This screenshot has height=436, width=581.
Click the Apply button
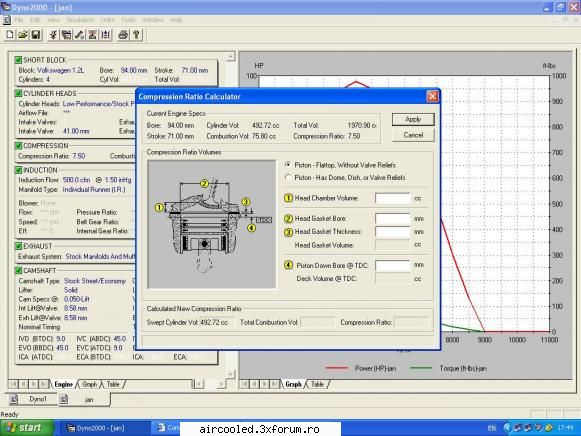click(x=413, y=119)
